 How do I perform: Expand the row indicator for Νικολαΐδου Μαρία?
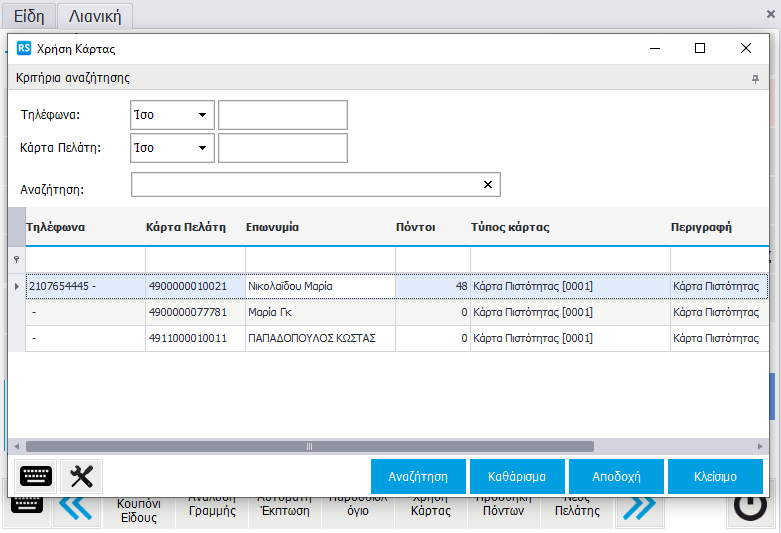16,286
